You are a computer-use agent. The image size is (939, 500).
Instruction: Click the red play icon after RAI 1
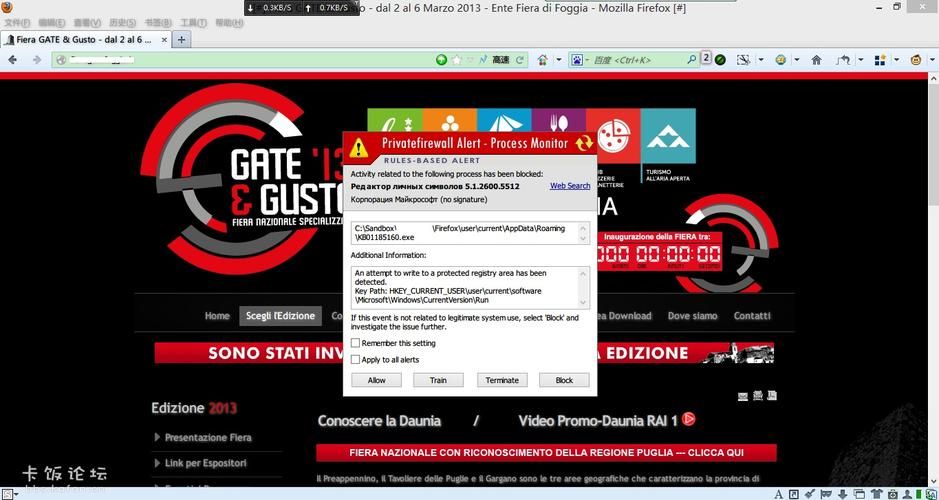(x=689, y=419)
